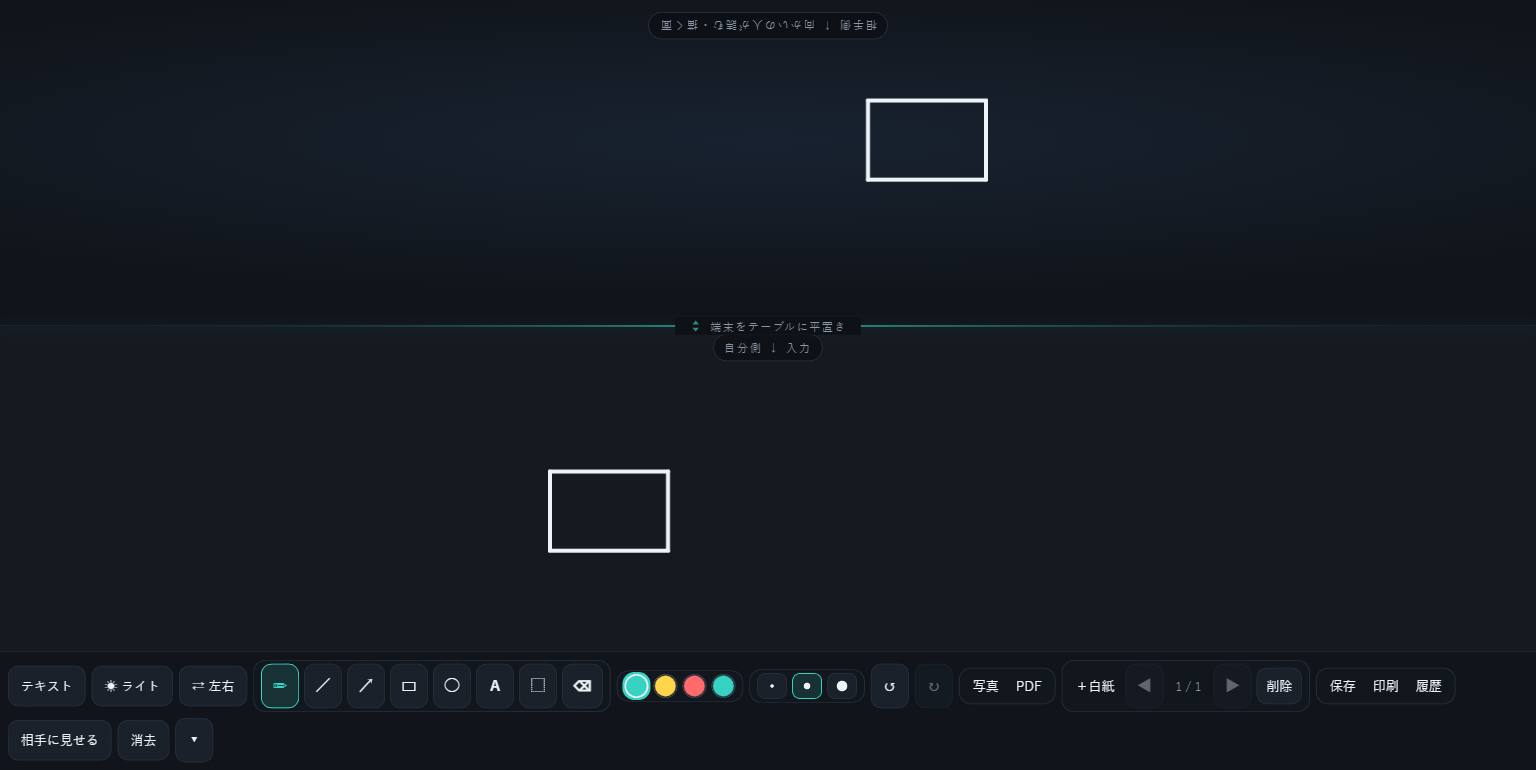Choose the largest stroke width dot
Viewport: 1536px width, 770px height.
click(842, 686)
